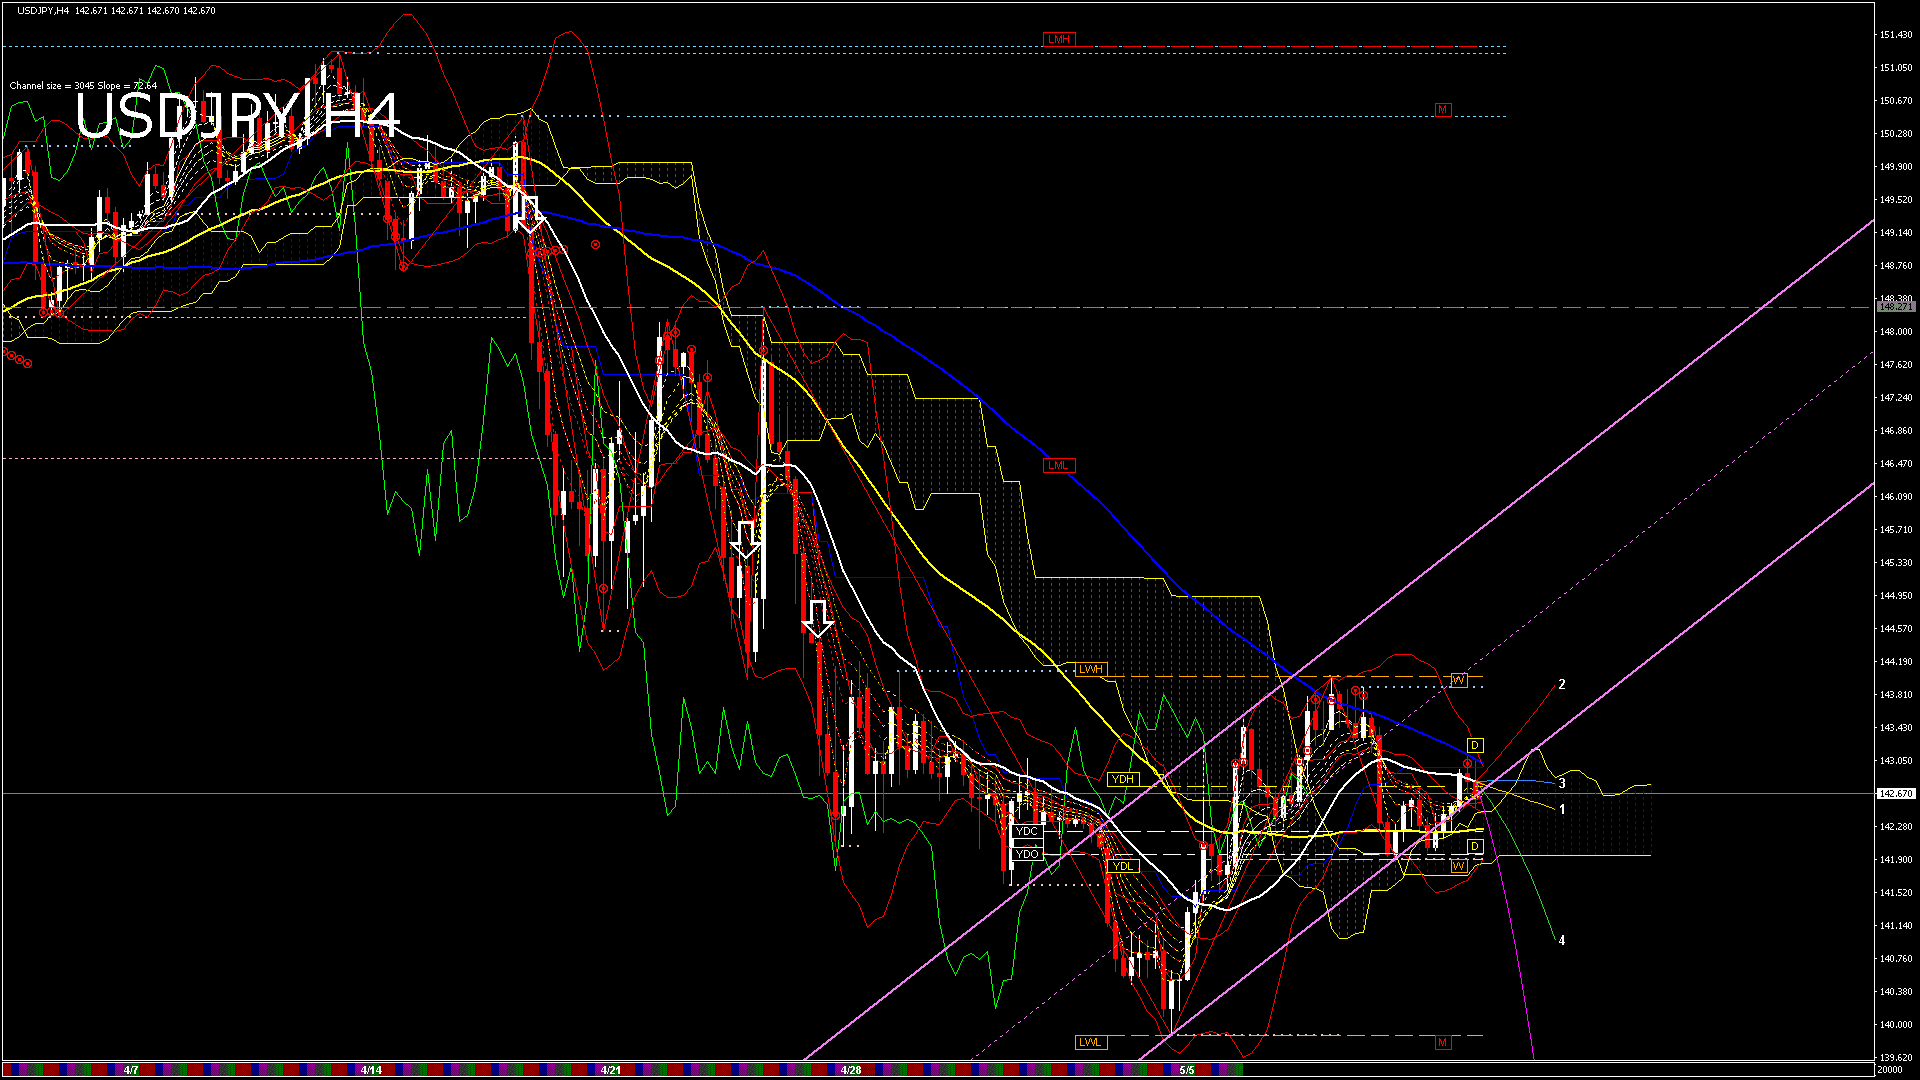The image size is (1920, 1080).
Task: Click the orange LWH level label
Action: coord(1090,669)
